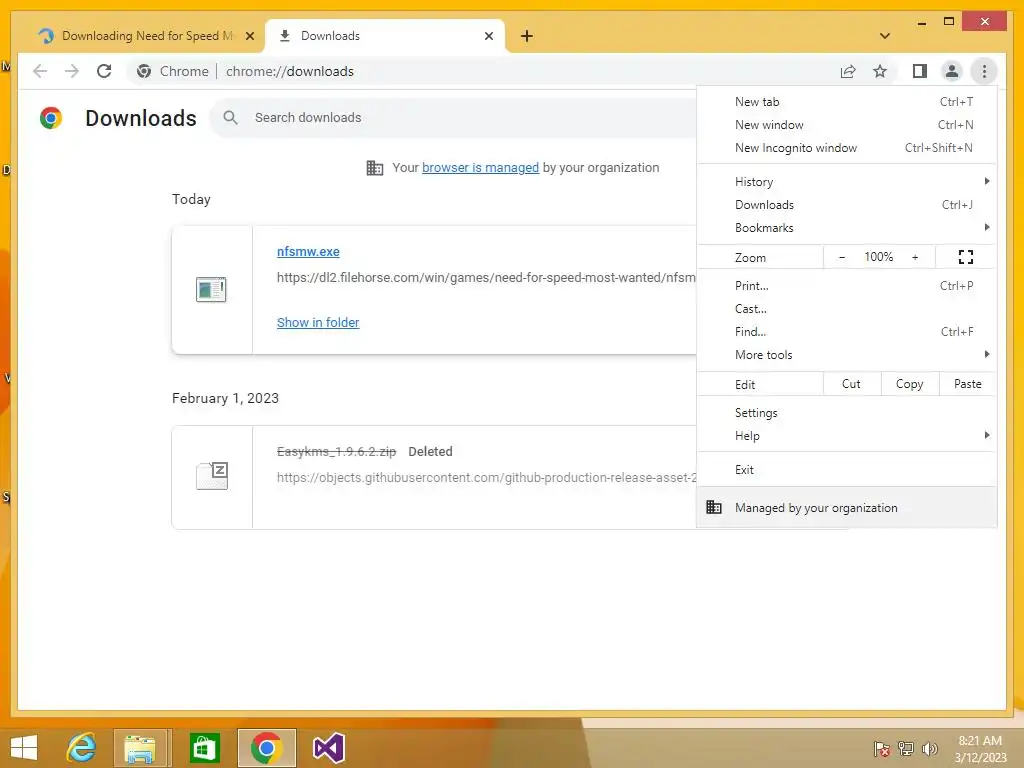1024x768 pixels.
Task: Click the building icon next to Managed by your organization
Action: click(714, 507)
